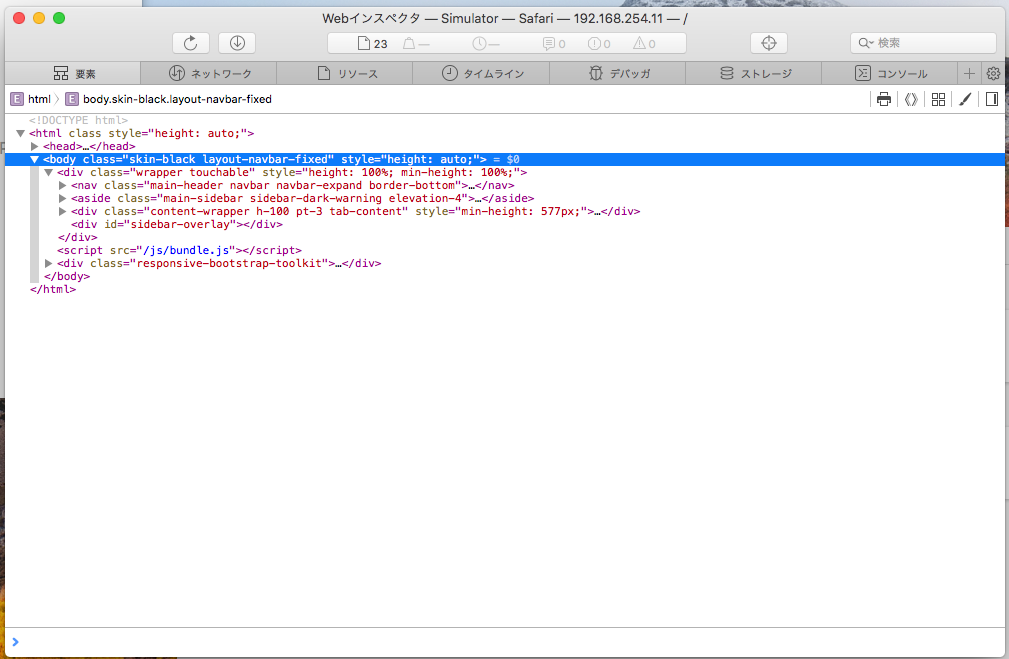
Task: Expand the content-wrapper div node
Action: 62,211
